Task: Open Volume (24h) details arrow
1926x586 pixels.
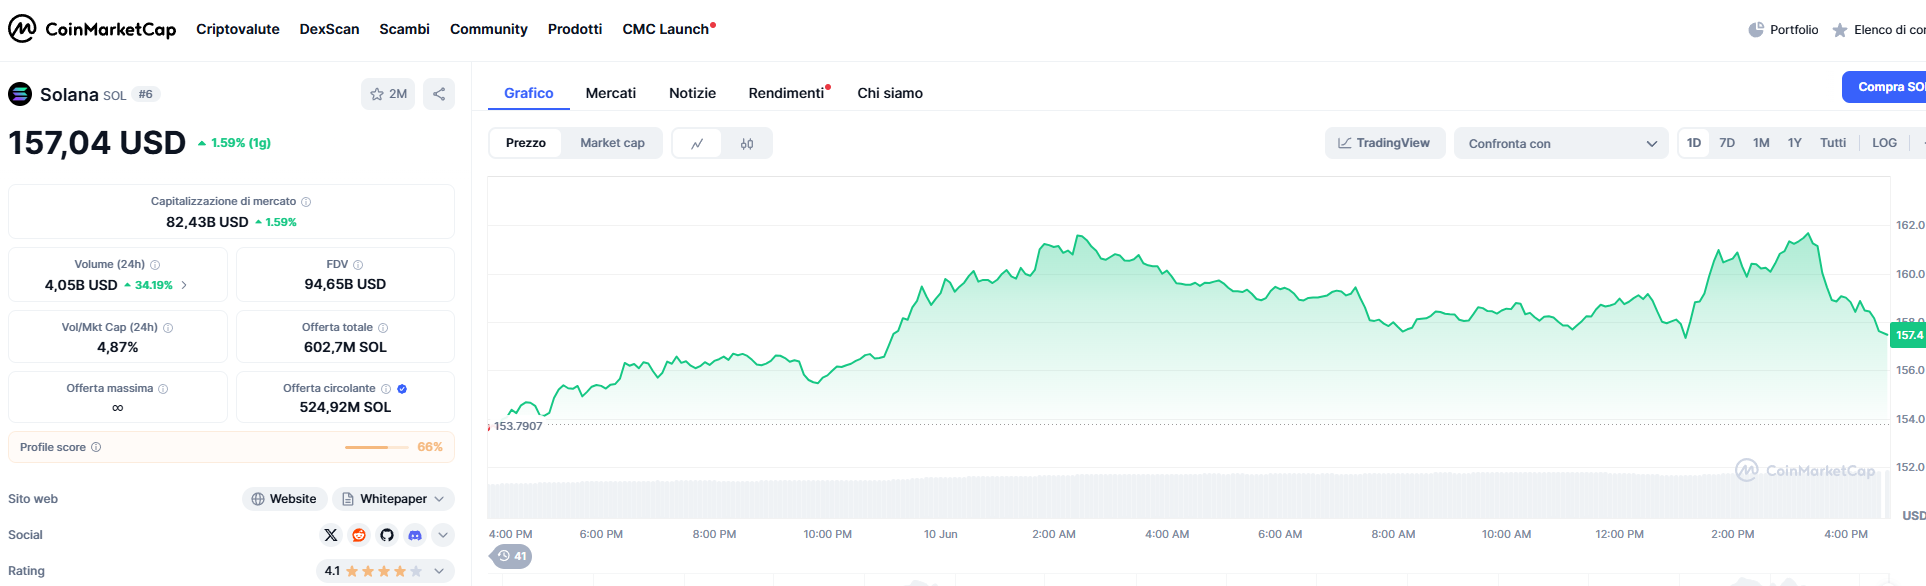Action: coord(184,285)
